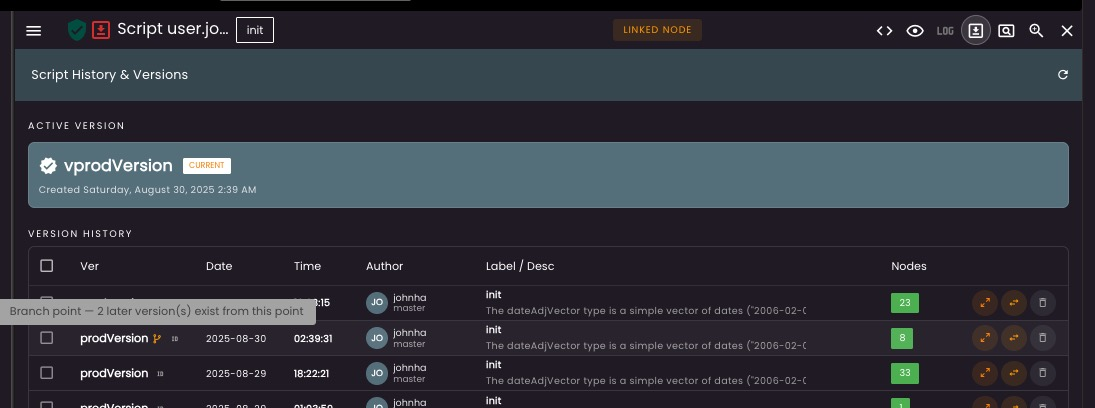Click the zoom magnifier icon
1095x408 pixels.
pyautogui.click(x=1036, y=31)
